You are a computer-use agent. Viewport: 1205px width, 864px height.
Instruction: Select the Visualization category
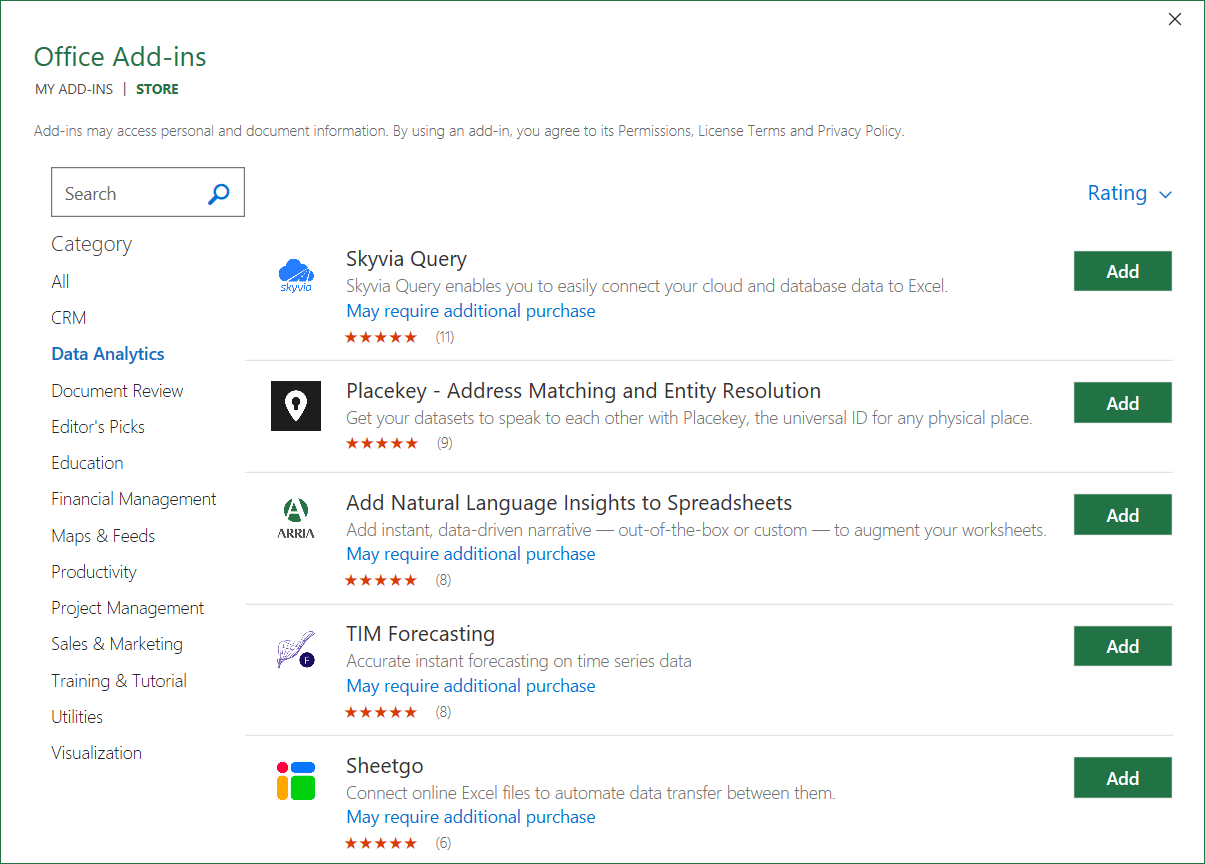click(x=96, y=752)
